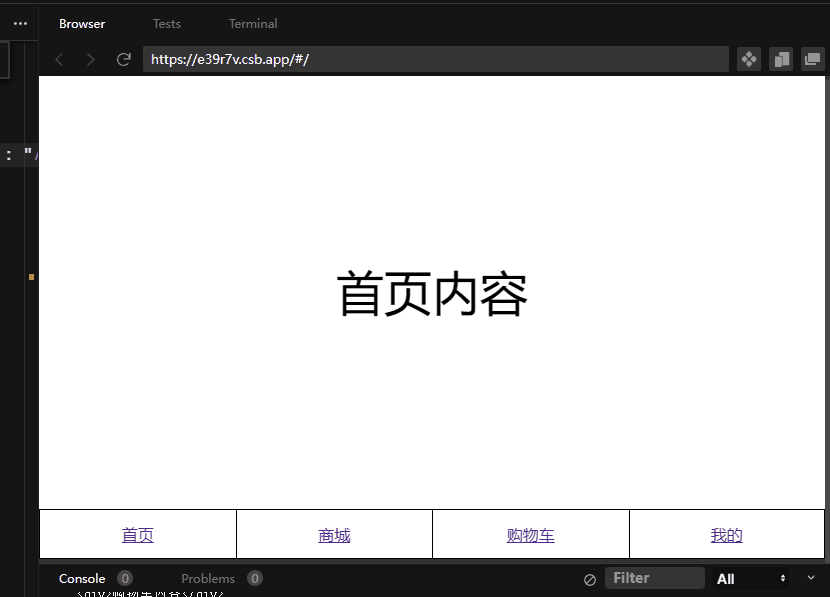The image size is (830, 597).
Task: Clear the console with the circle-slash icon
Action: pyautogui.click(x=590, y=580)
